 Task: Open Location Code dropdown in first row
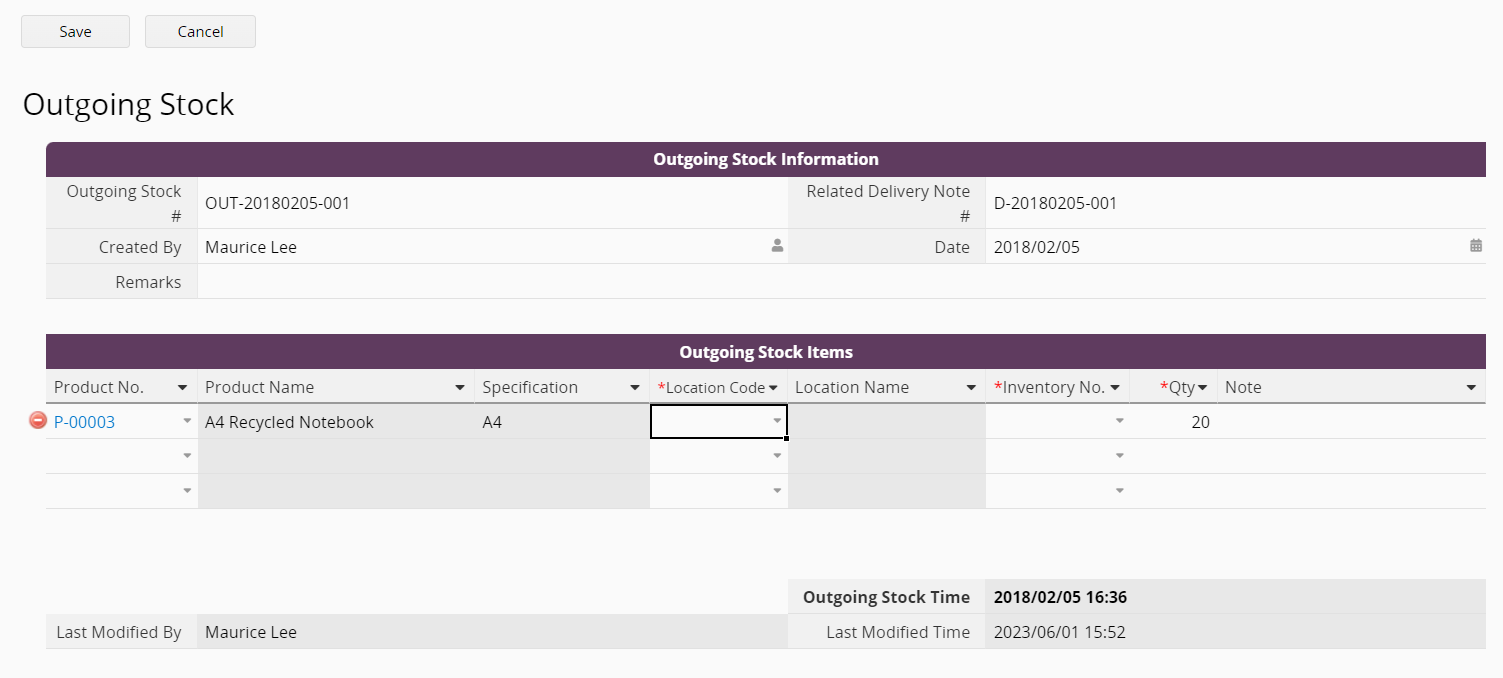point(777,422)
